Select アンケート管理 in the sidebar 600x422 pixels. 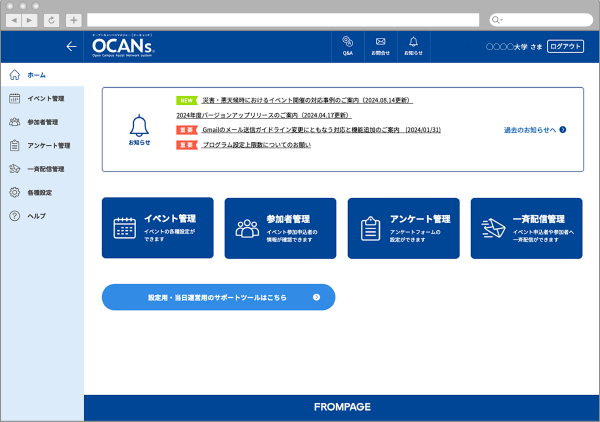tap(48, 145)
